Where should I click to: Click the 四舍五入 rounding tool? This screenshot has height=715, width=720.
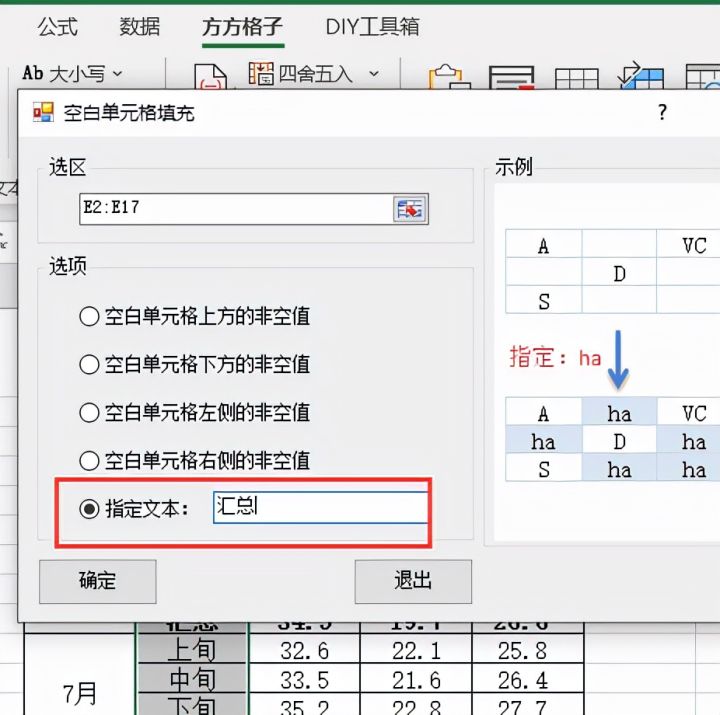(x=301, y=73)
